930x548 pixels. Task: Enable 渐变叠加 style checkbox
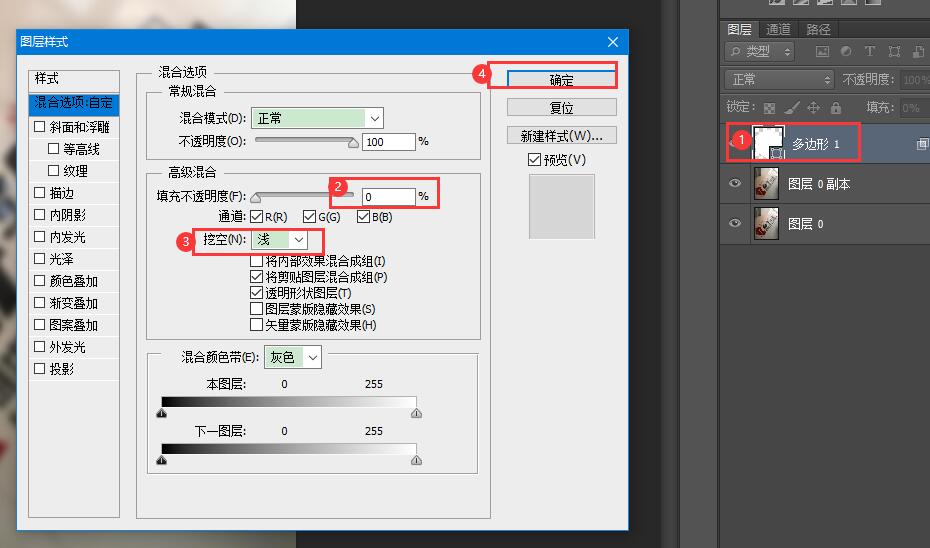click(x=40, y=302)
